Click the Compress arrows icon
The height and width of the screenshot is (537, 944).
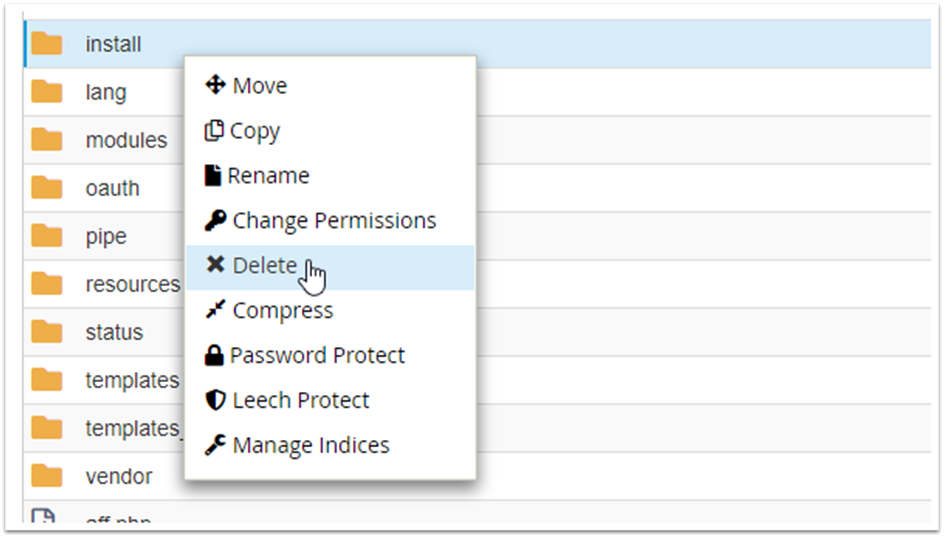tap(215, 310)
